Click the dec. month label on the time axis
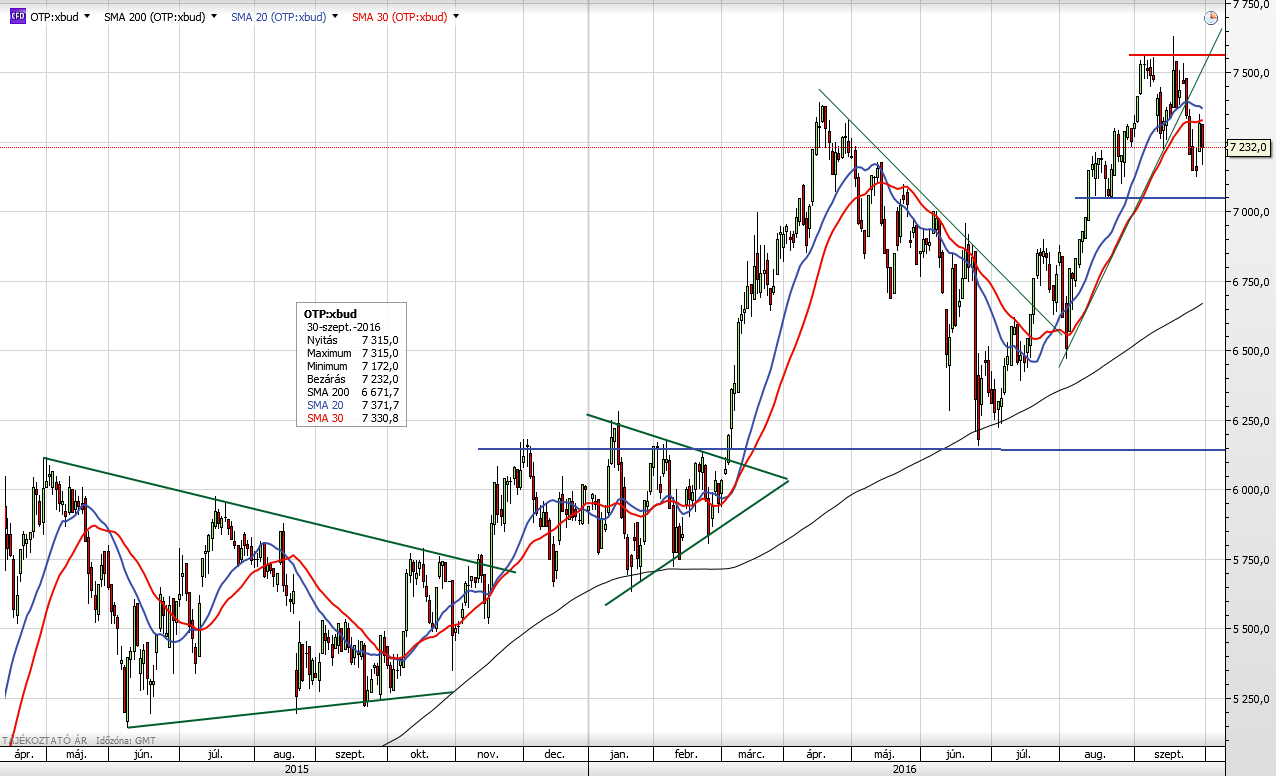 point(553,753)
